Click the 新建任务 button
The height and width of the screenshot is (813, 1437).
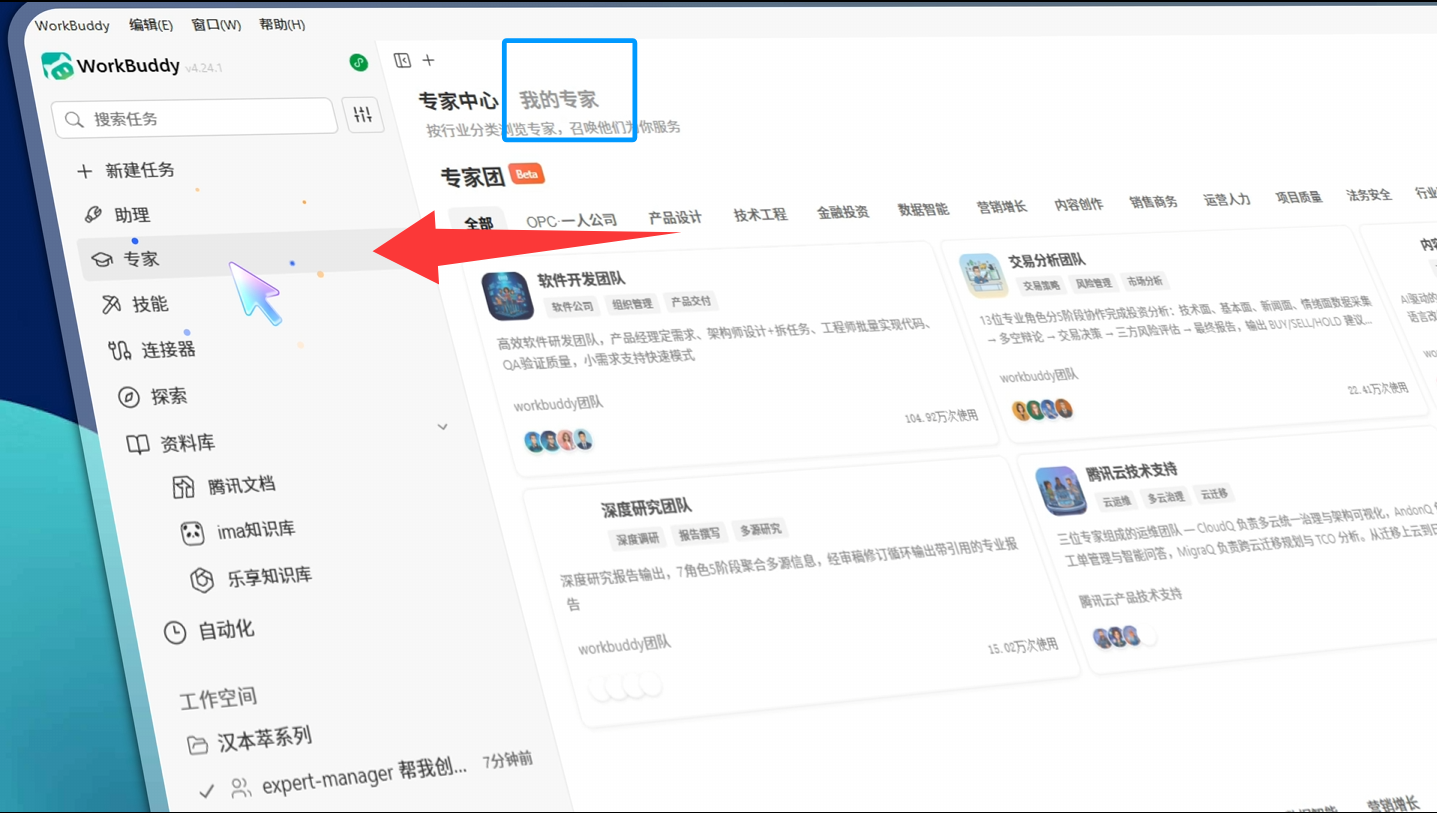coord(126,170)
